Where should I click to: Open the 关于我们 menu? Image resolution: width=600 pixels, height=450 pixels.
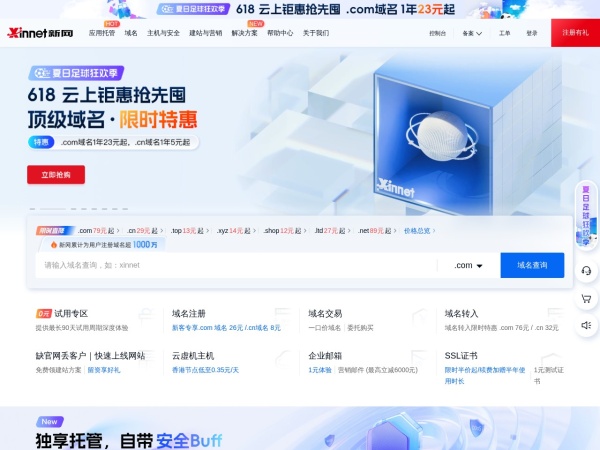click(316, 33)
